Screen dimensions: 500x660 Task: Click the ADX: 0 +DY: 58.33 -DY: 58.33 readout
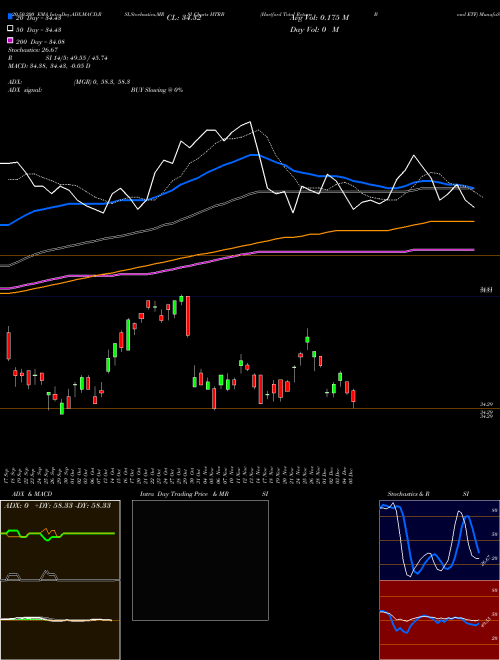[57, 505]
